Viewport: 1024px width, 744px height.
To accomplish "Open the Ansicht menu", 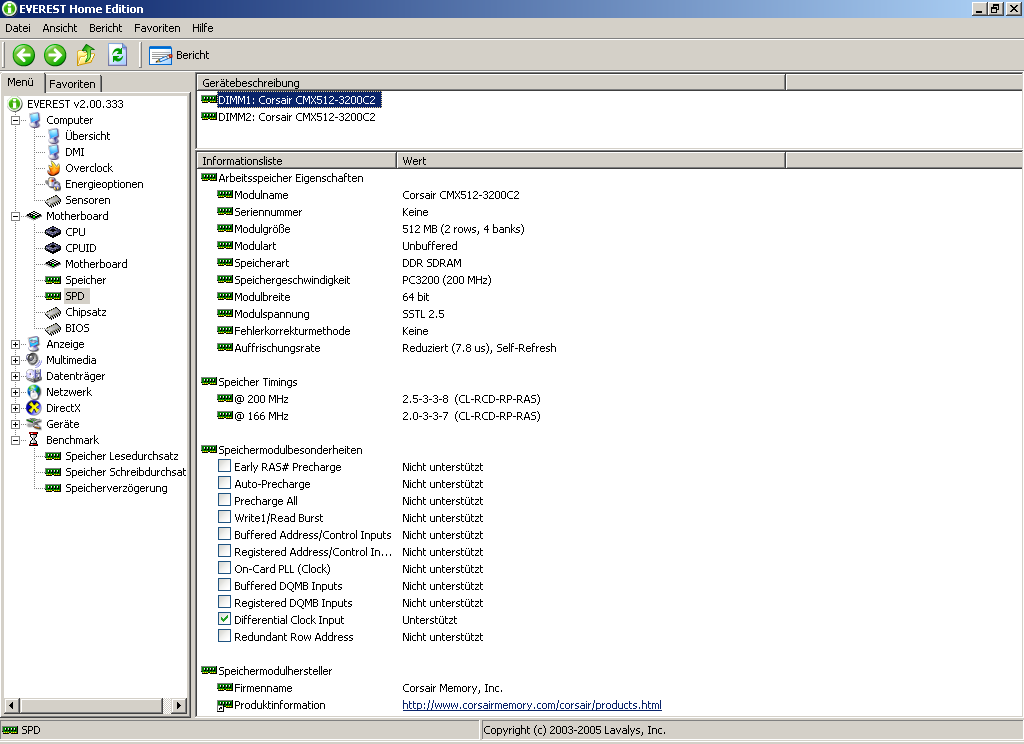I will coord(59,28).
